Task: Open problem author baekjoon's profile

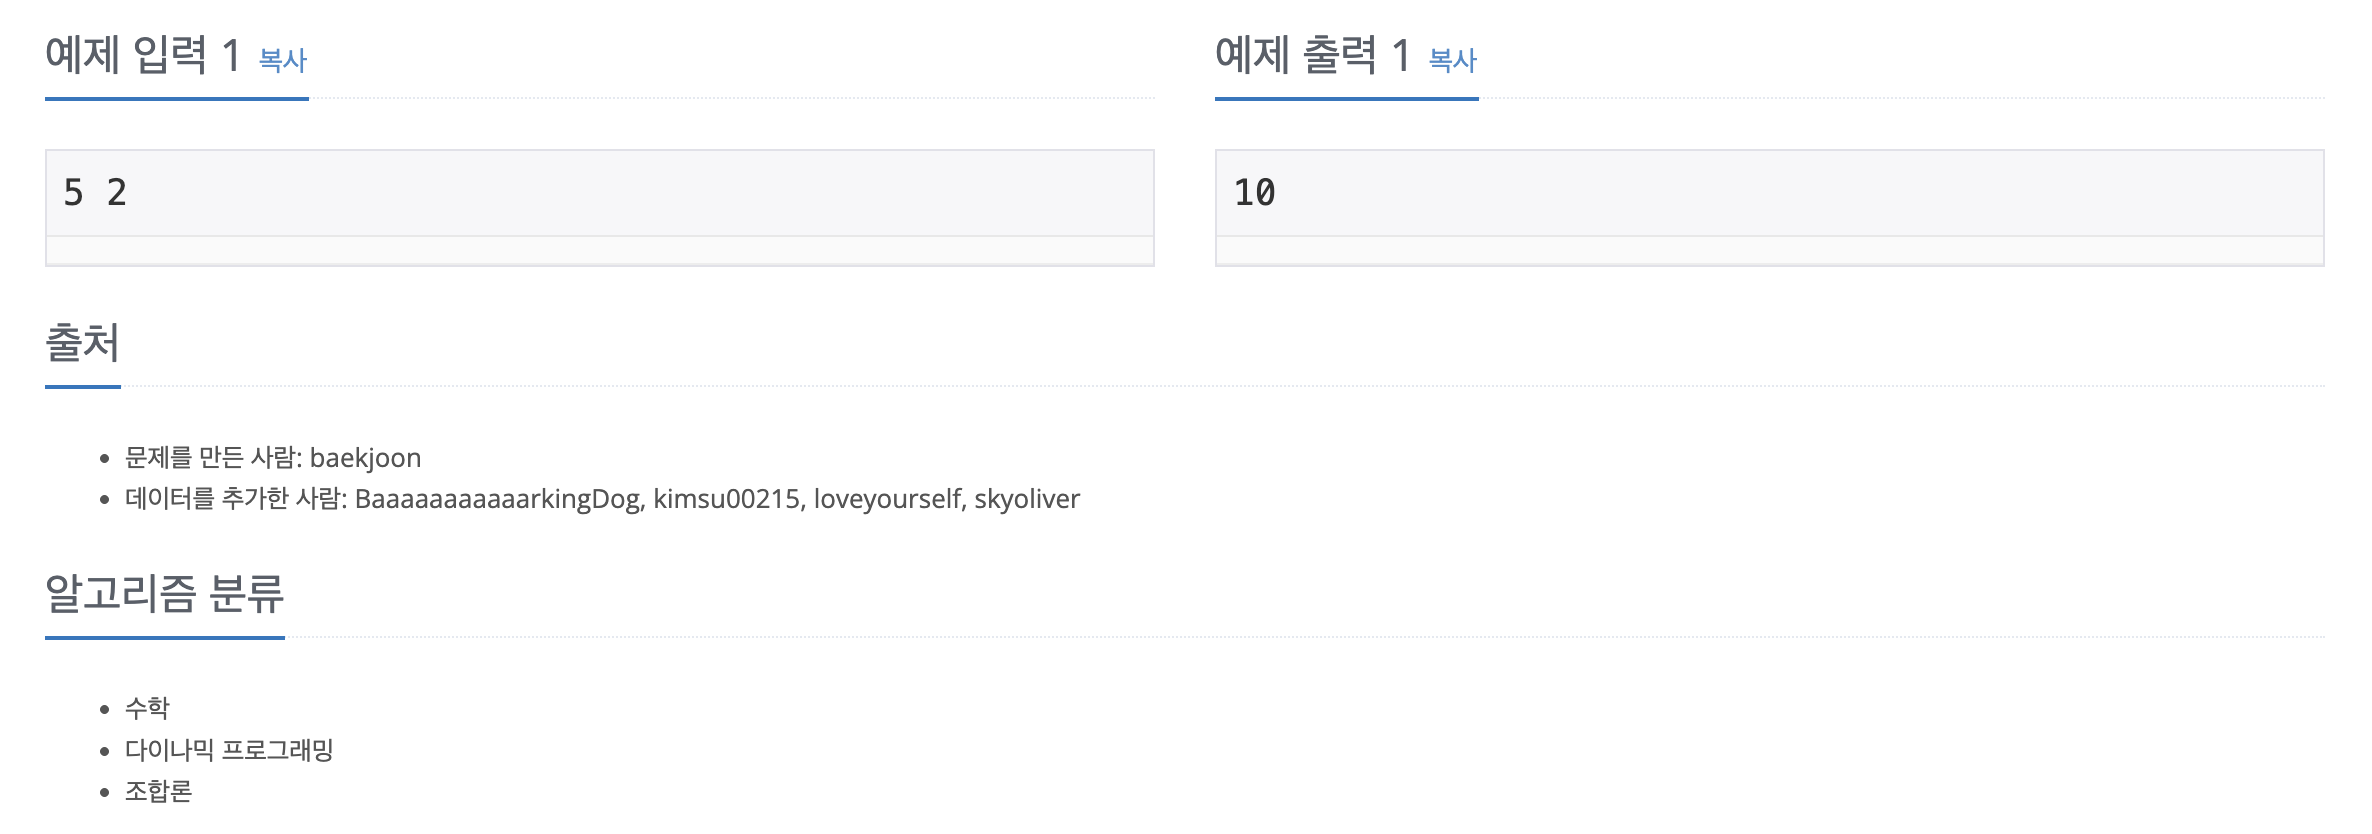Action: [365, 458]
